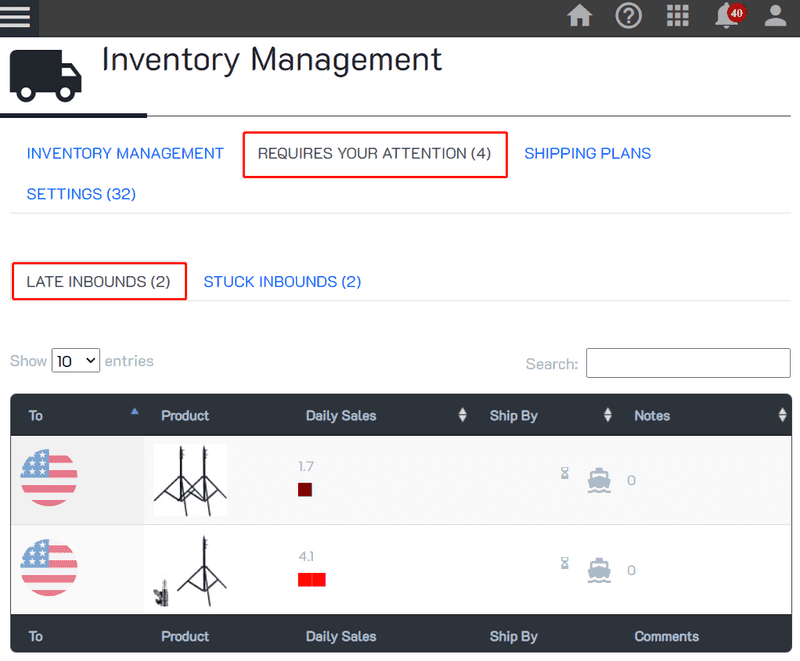
Task: Open the help question mark icon
Action: pos(629,15)
